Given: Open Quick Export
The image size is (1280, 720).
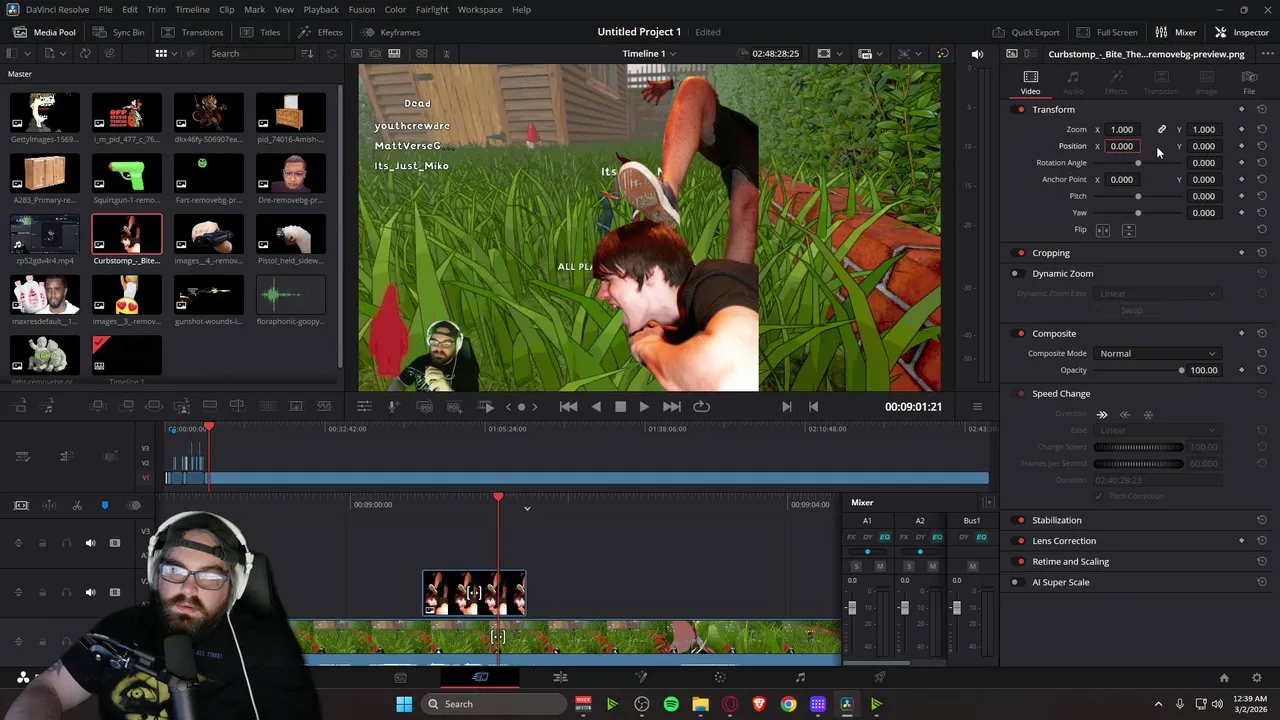Looking at the screenshot, I should [x=1025, y=32].
